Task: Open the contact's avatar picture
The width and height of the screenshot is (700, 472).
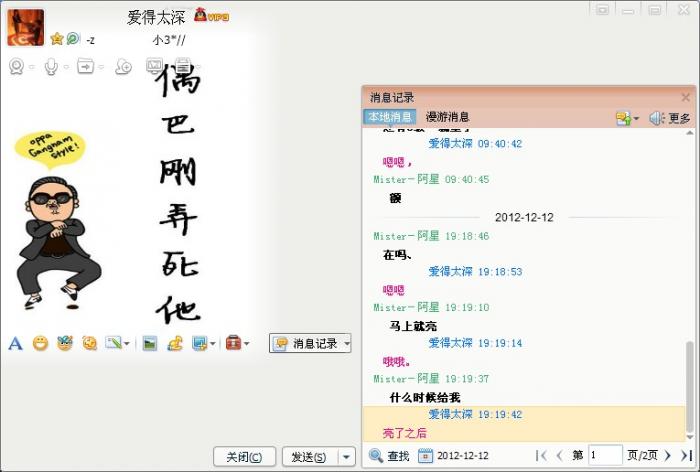Action: tap(25, 28)
